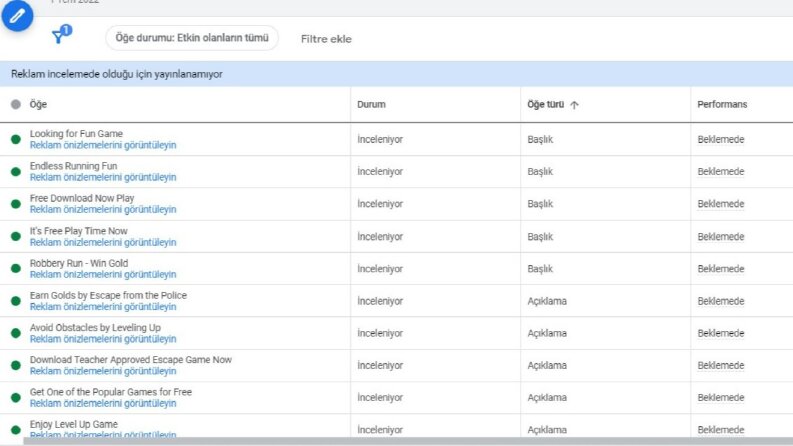Click the Avoid Obstacles by Leveling Up text
This screenshot has height=446, width=793.
click(95, 328)
